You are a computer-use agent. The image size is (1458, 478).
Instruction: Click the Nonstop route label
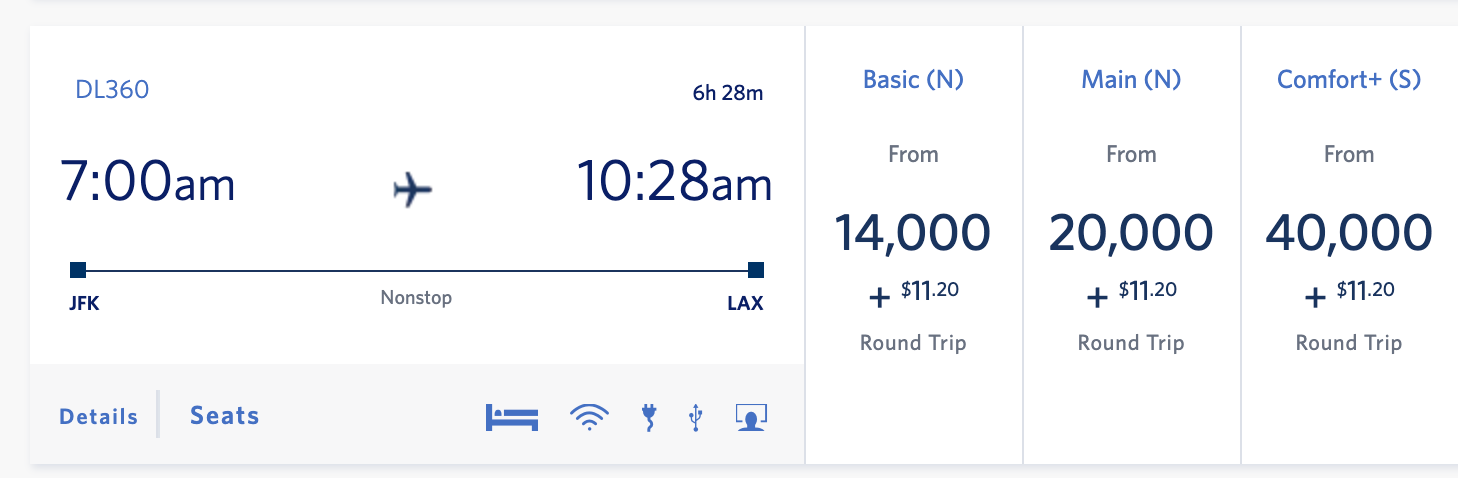point(416,298)
